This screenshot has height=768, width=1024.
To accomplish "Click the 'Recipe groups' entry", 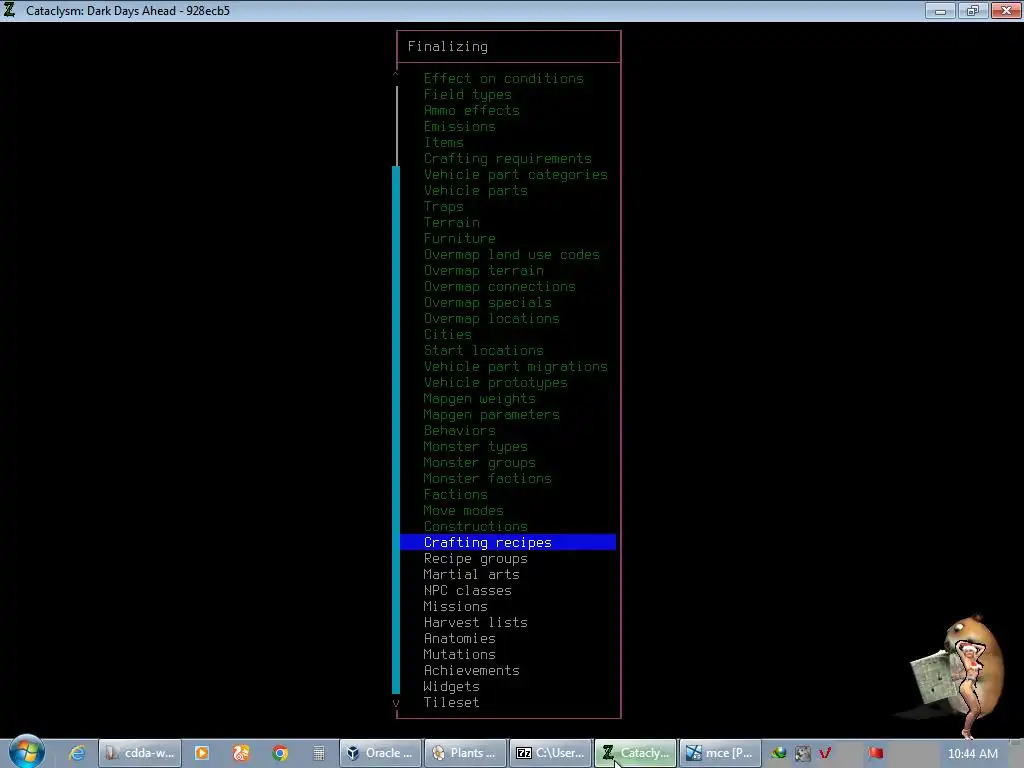I will click(475, 558).
